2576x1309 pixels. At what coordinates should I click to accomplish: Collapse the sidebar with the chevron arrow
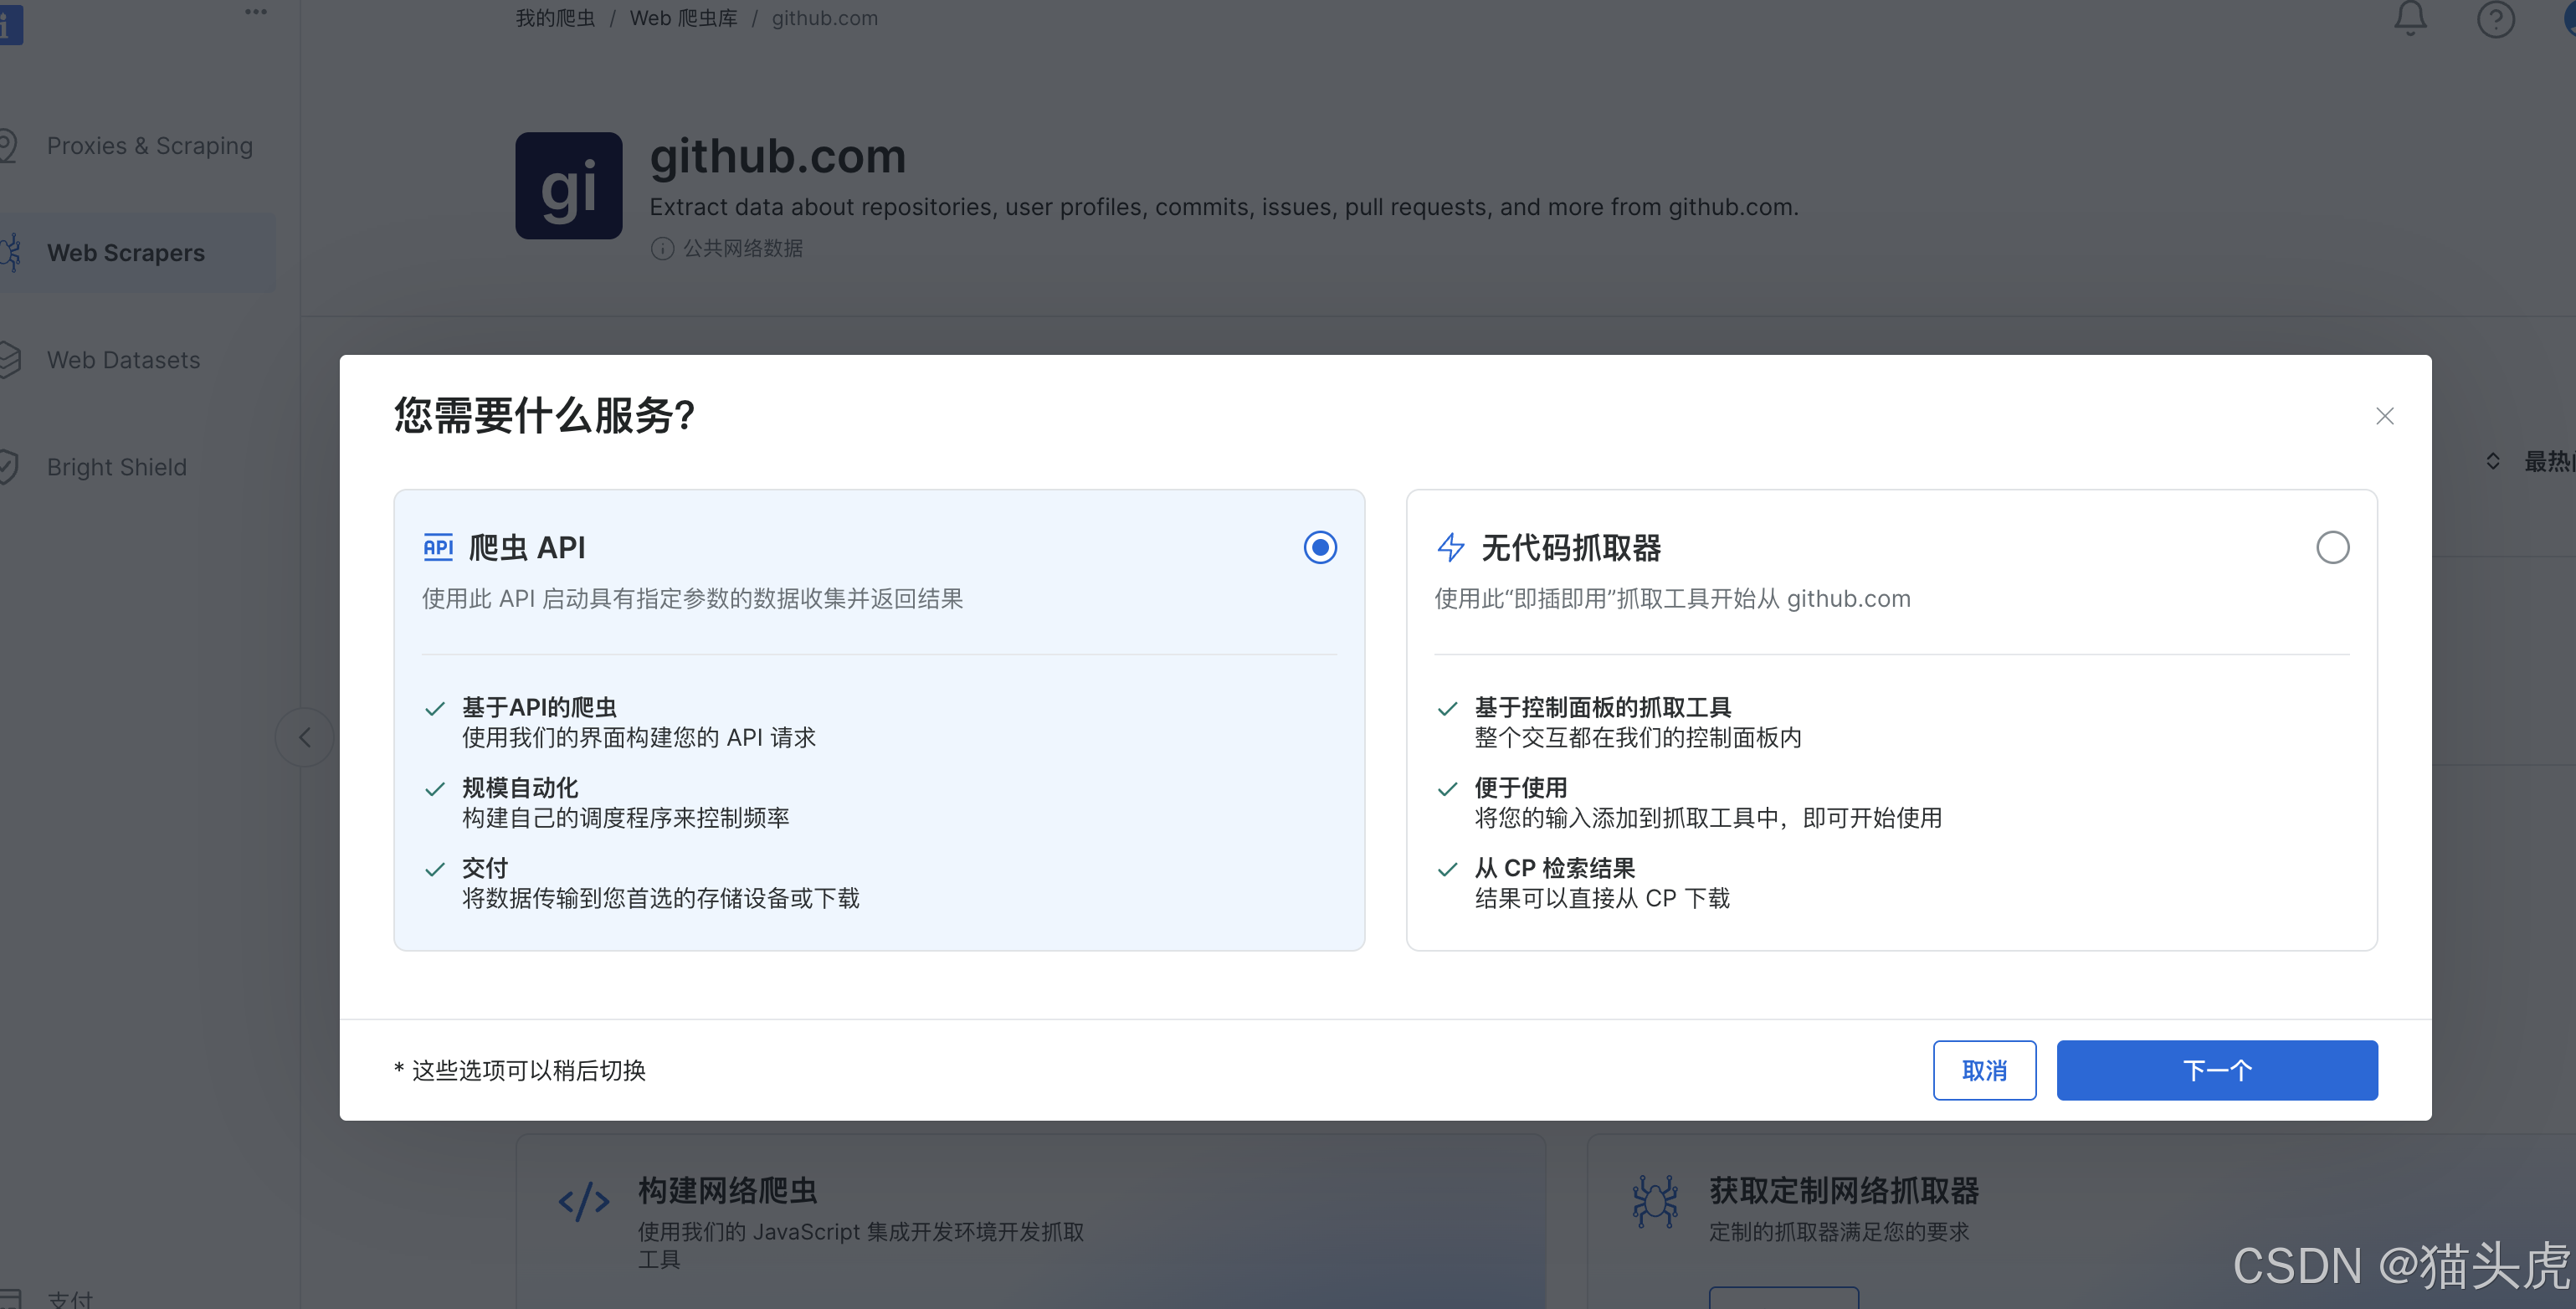[305, 738]
